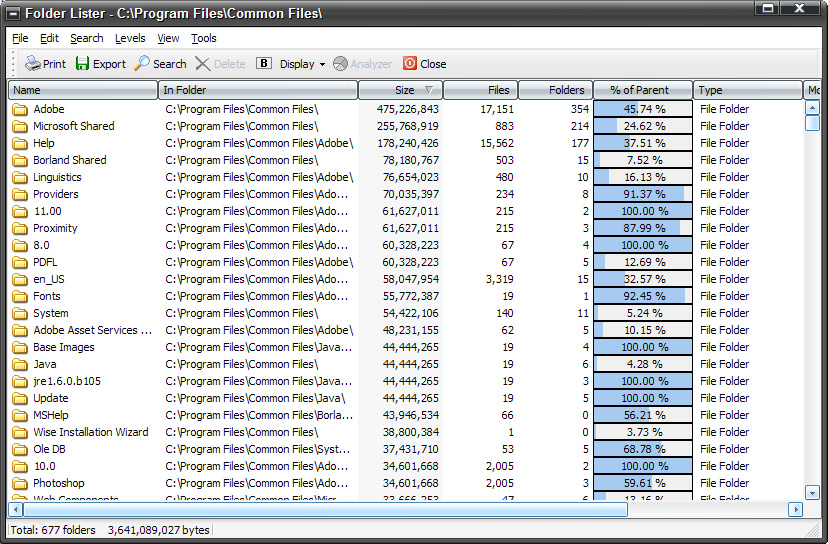828x544 pixels.
Task: Click the horizontal scrollbar right arrow
Action: coord(796,509)
